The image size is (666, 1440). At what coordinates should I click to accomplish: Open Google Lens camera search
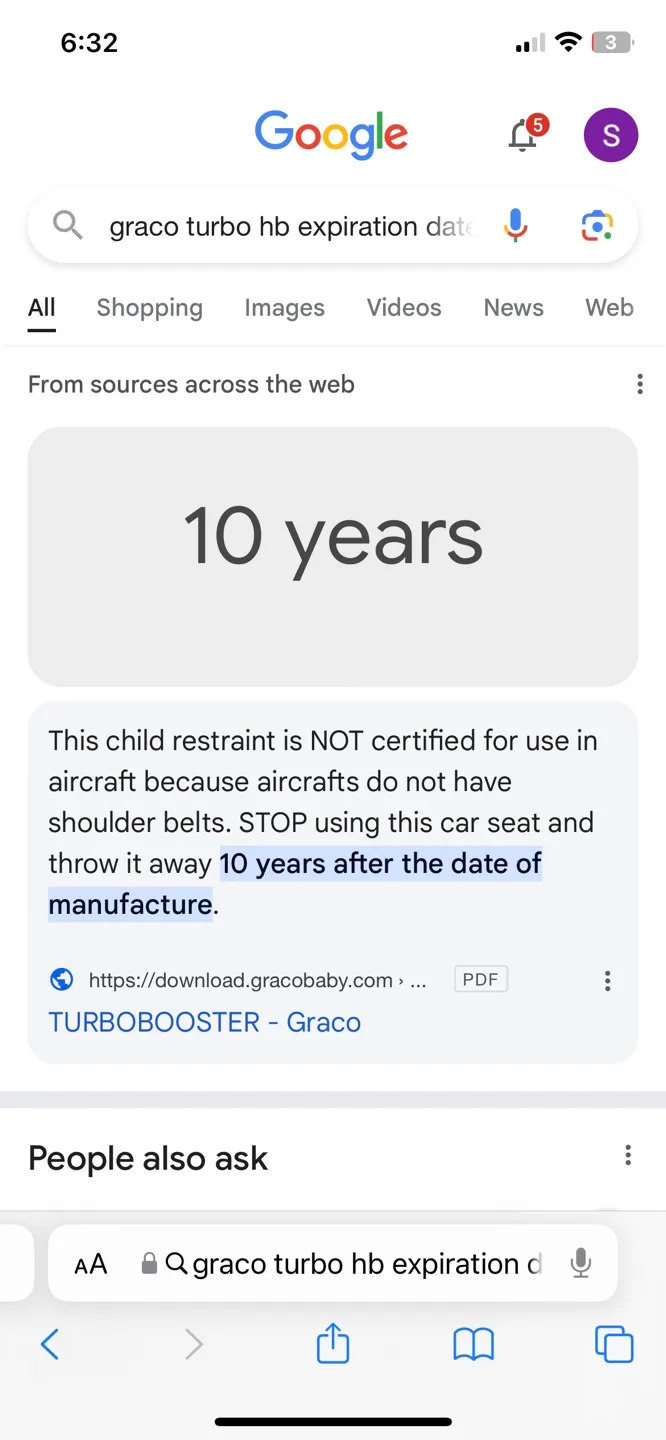[x=597, y=226]
